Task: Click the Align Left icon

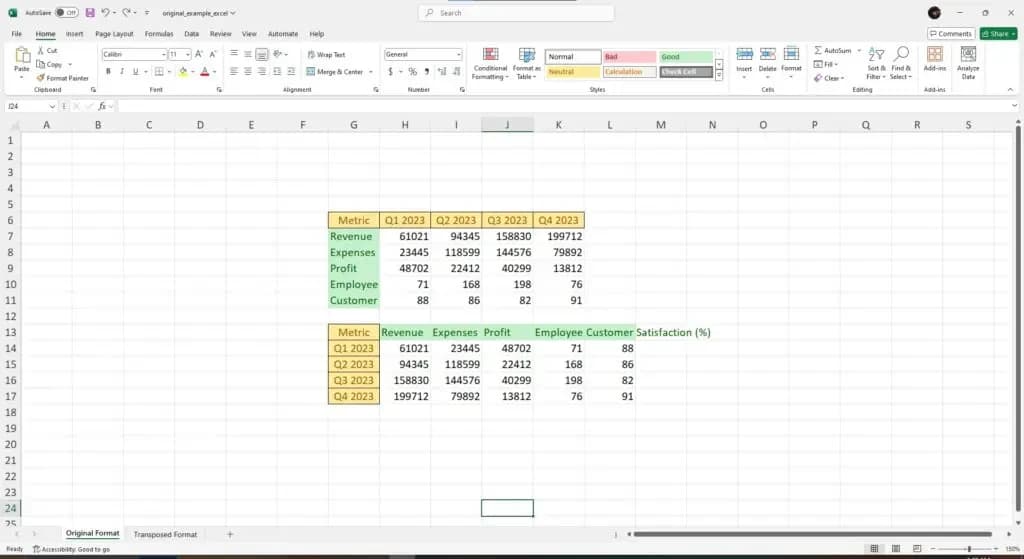Action: click(233, 71)
